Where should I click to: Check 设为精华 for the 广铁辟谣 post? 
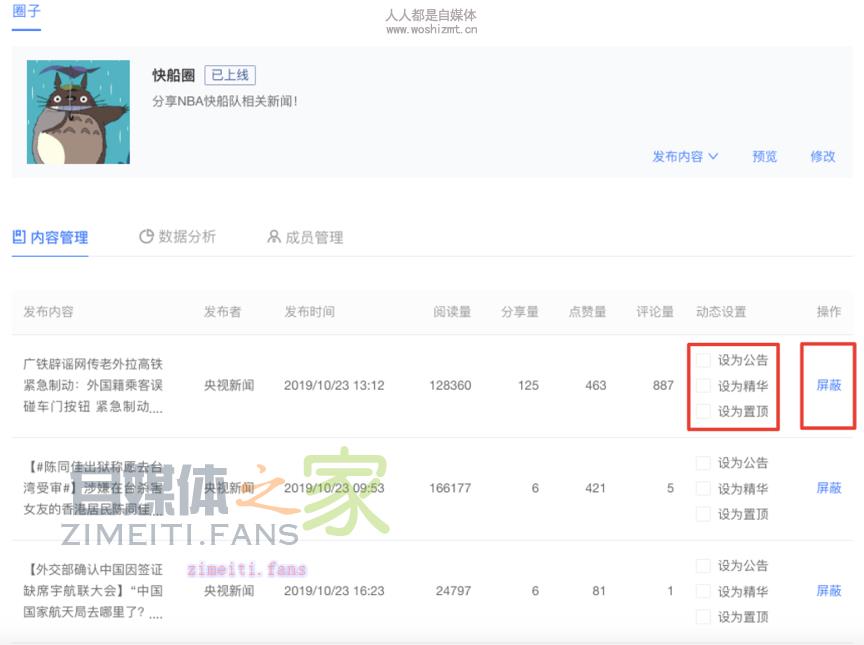tap(704, 386)
